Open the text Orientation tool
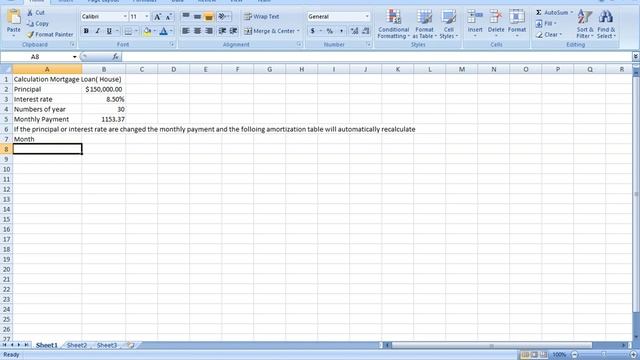 tap(224, 17)
